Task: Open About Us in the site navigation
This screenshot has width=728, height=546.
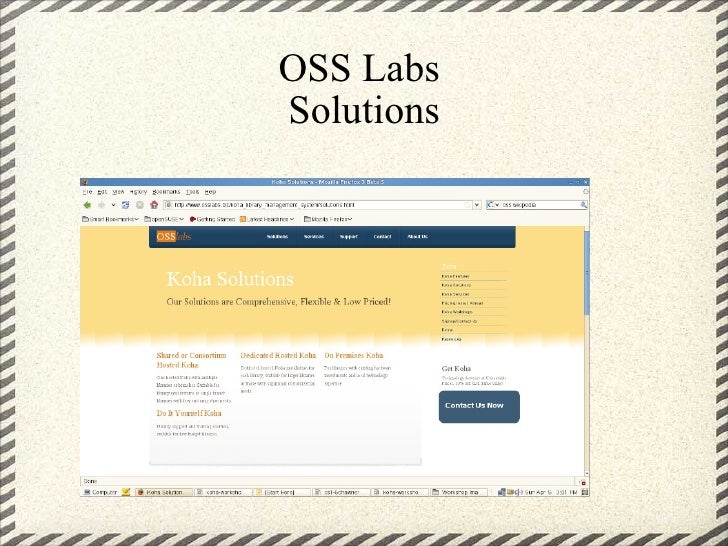Action: point(417,237)
